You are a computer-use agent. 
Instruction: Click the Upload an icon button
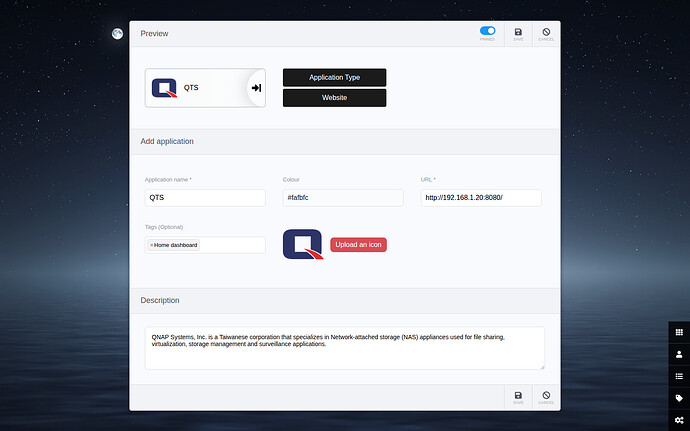(x=358, y=245)
